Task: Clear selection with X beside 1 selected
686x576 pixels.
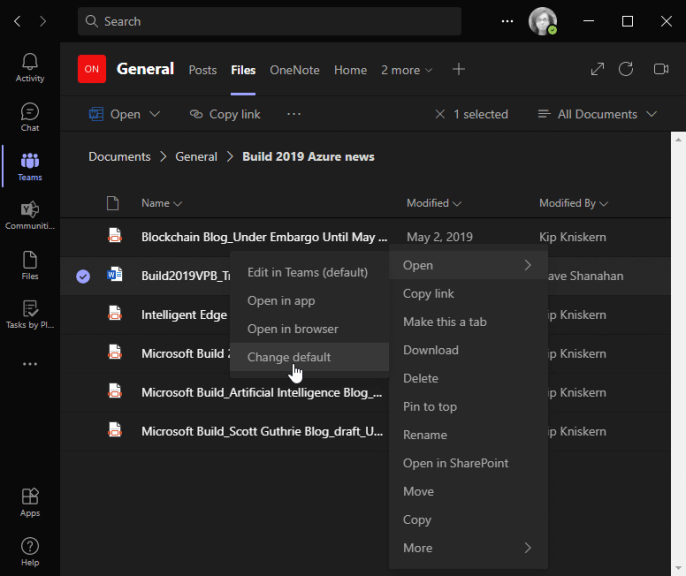Action: 440,114
